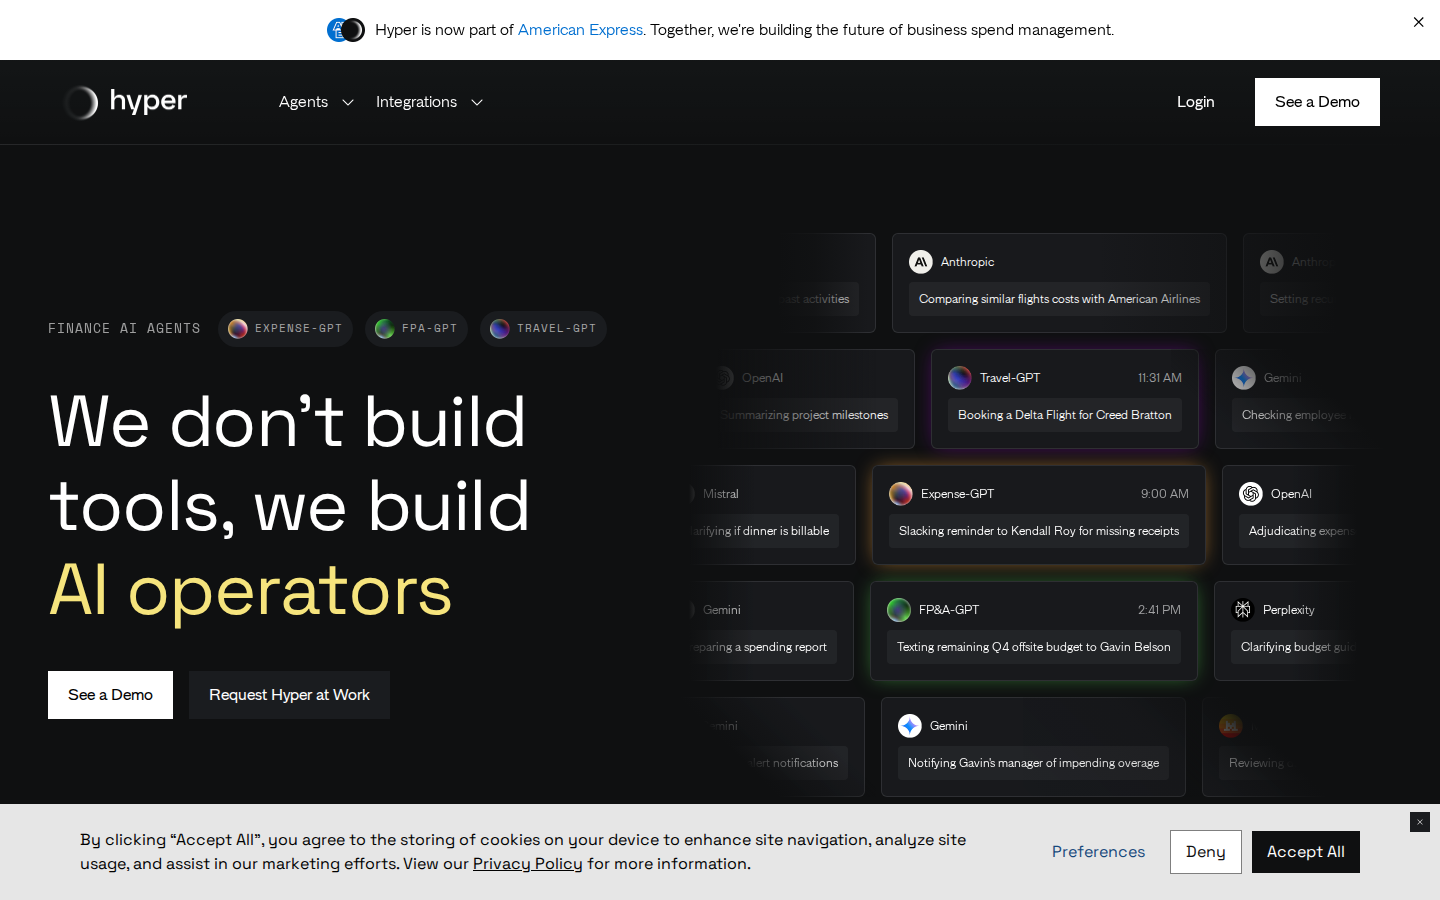1440x900 pixels.
Task: Click the Travel-GPT orb icon in card
Action: 960,378
